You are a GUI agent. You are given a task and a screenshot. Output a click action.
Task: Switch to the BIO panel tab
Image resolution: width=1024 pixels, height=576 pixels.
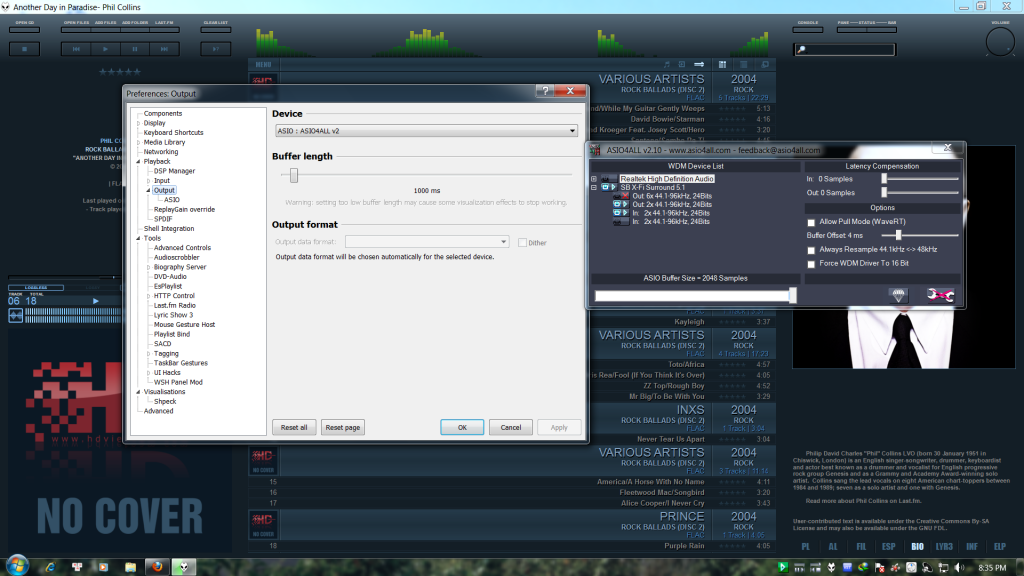tap(917, 547)
